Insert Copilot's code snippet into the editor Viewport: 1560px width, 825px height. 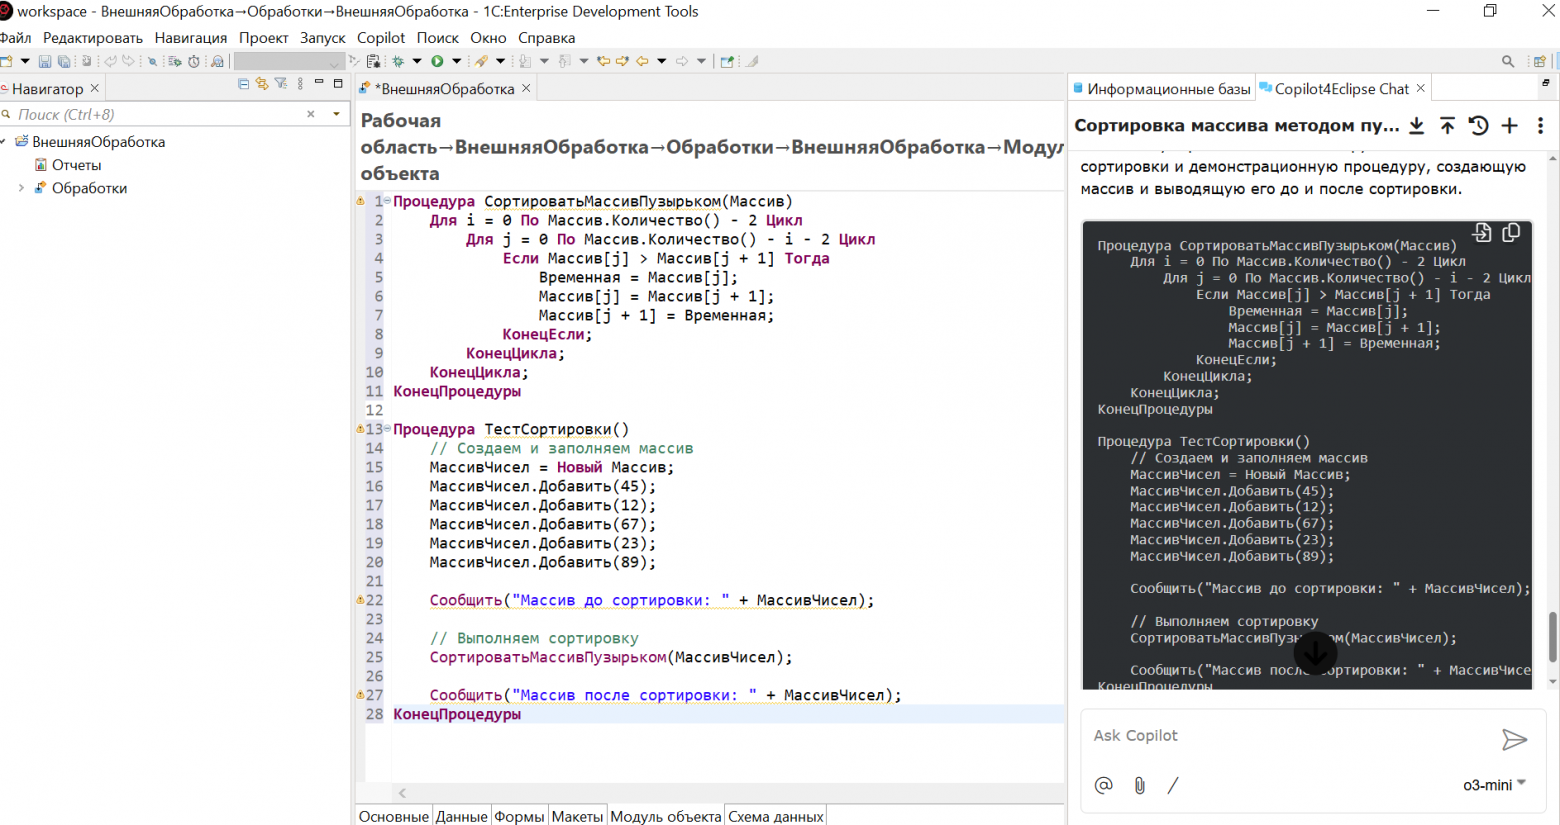[x=1481, y=232]
